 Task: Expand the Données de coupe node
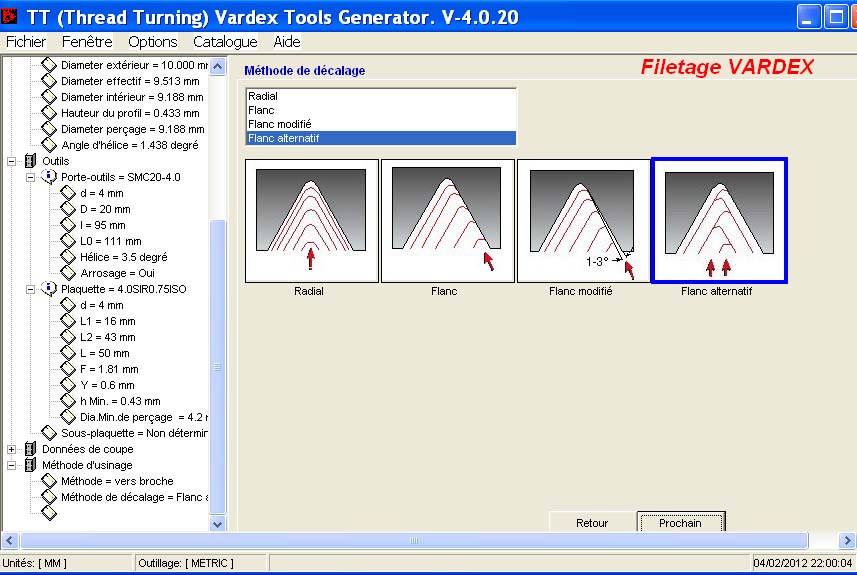click(x=11, y=449)
